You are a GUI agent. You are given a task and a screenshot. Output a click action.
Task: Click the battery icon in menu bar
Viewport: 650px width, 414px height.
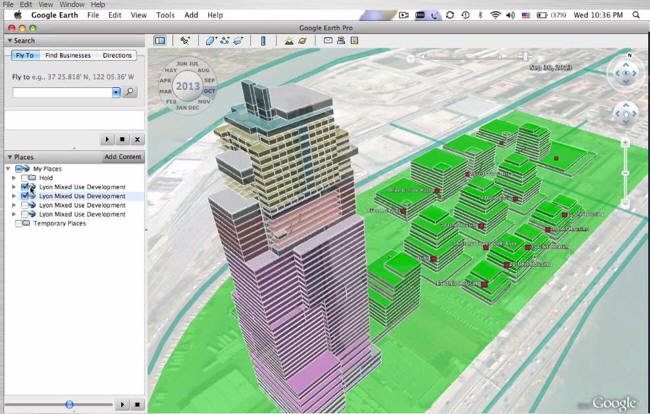[542, 15]
